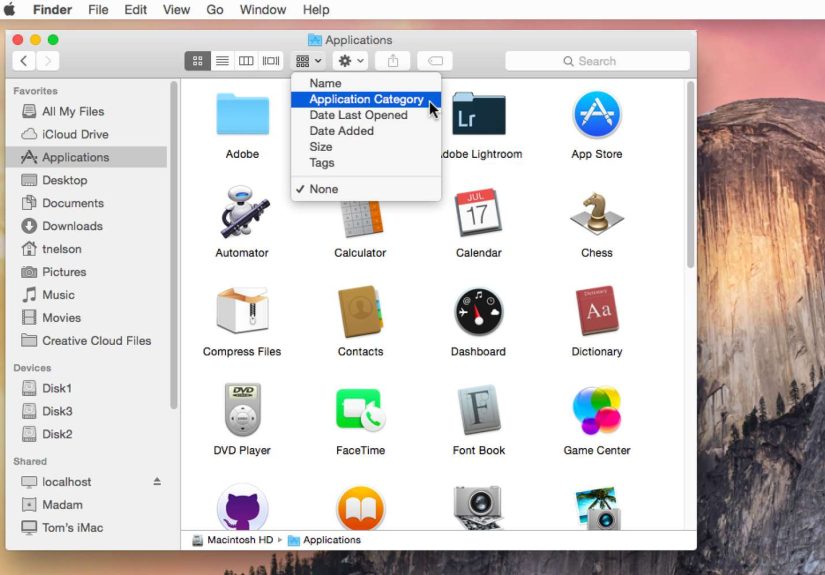Eject localhost with the eject icon
825x575 pixels.
coord(157,481)
